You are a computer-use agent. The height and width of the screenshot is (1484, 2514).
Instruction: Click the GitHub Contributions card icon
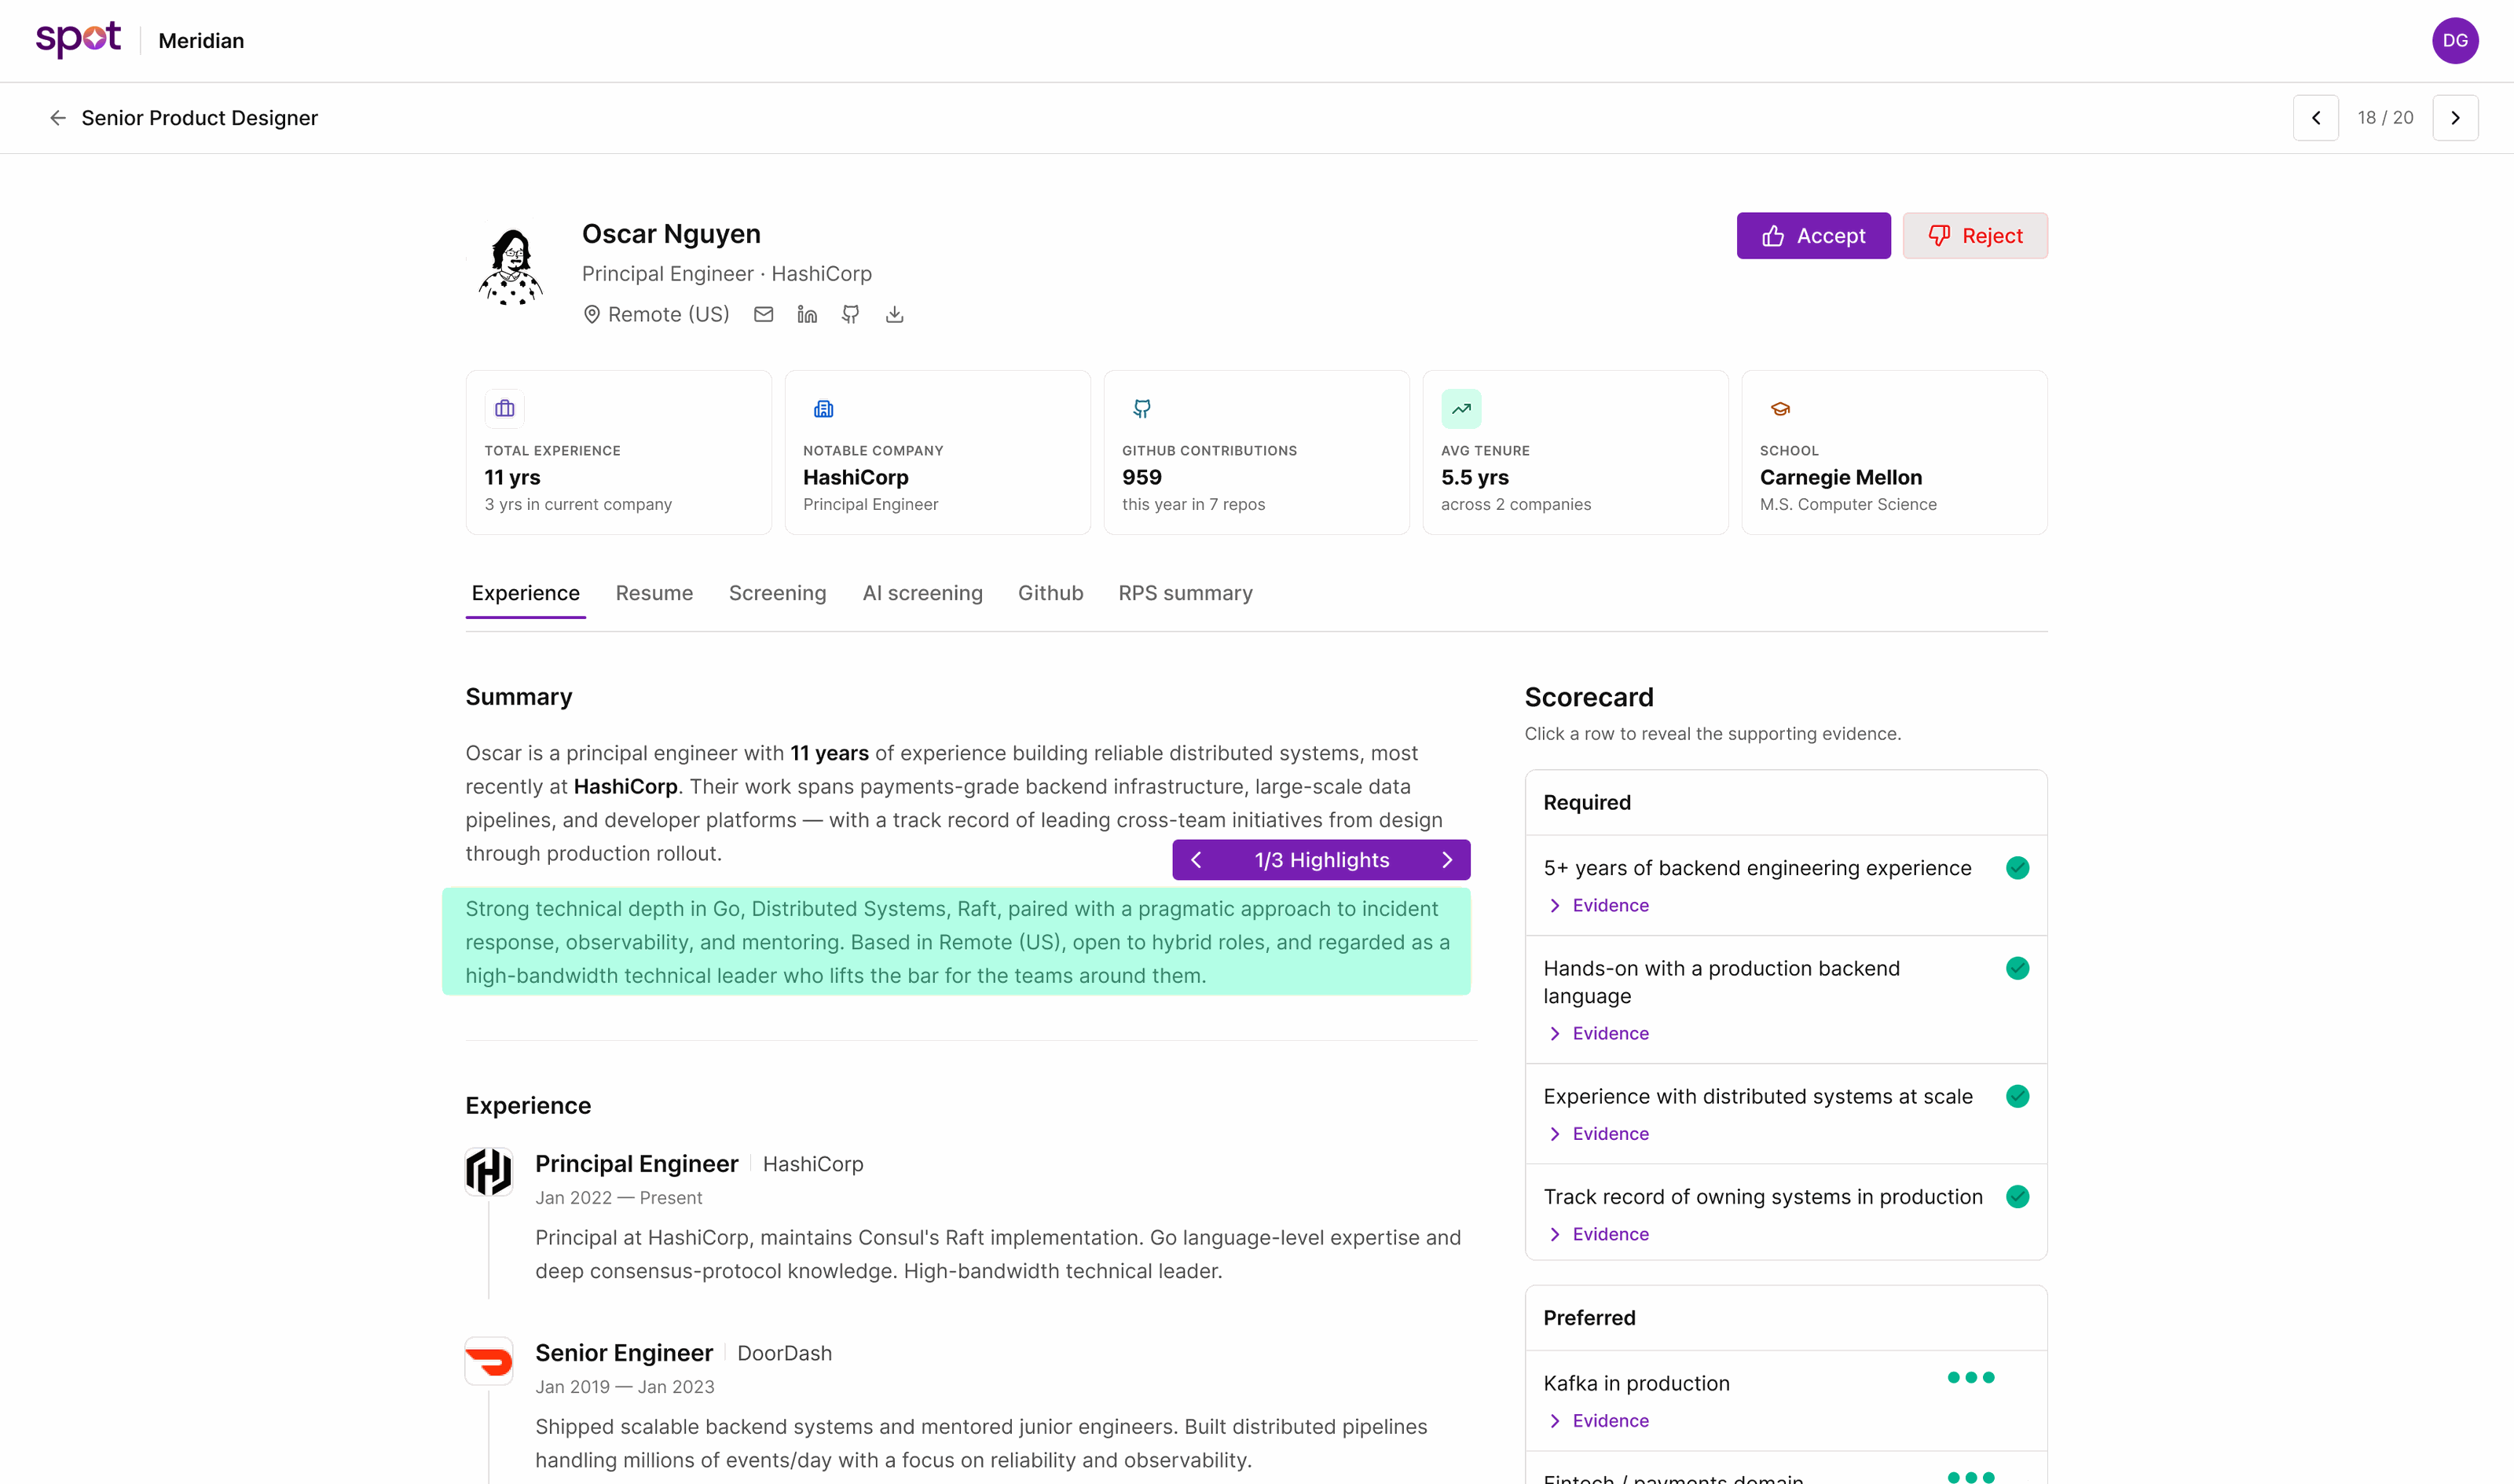tap(1142, 409)
